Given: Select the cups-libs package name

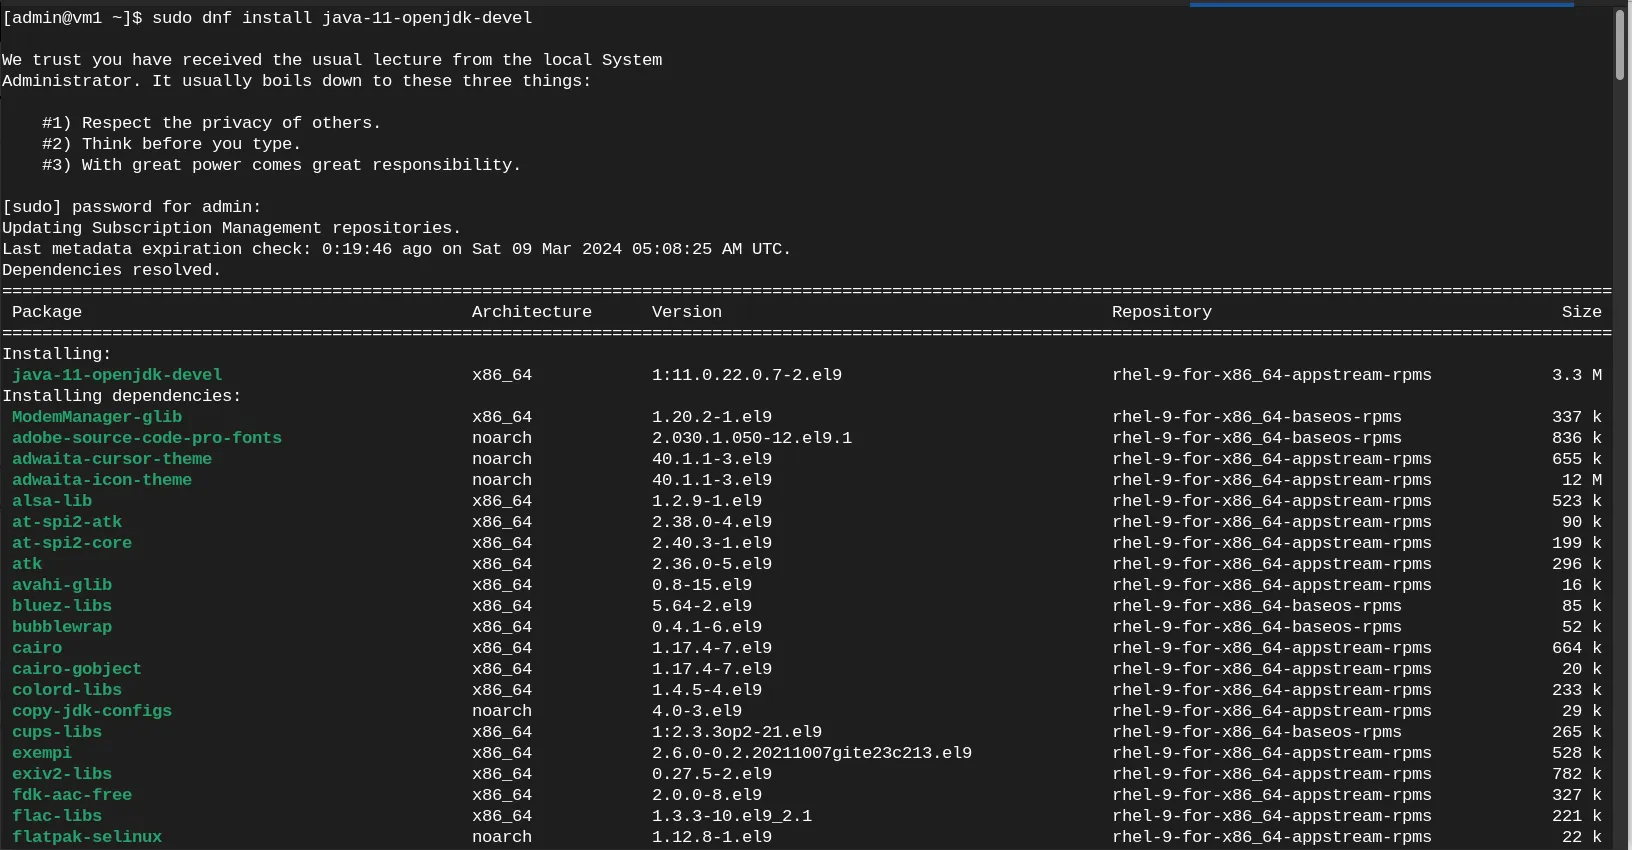Looking at the screenshot, I should tap(57, 732).
